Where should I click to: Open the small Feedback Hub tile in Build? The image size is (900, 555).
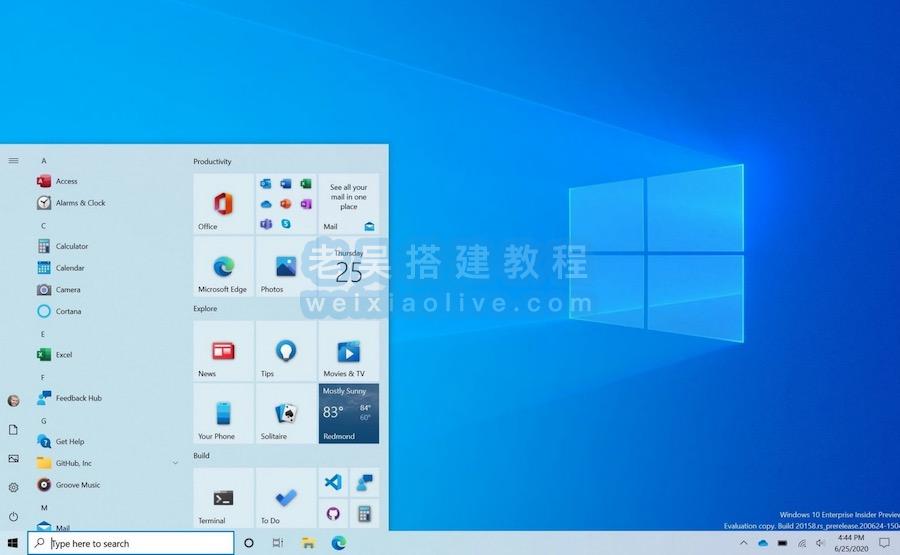[364, 482]
